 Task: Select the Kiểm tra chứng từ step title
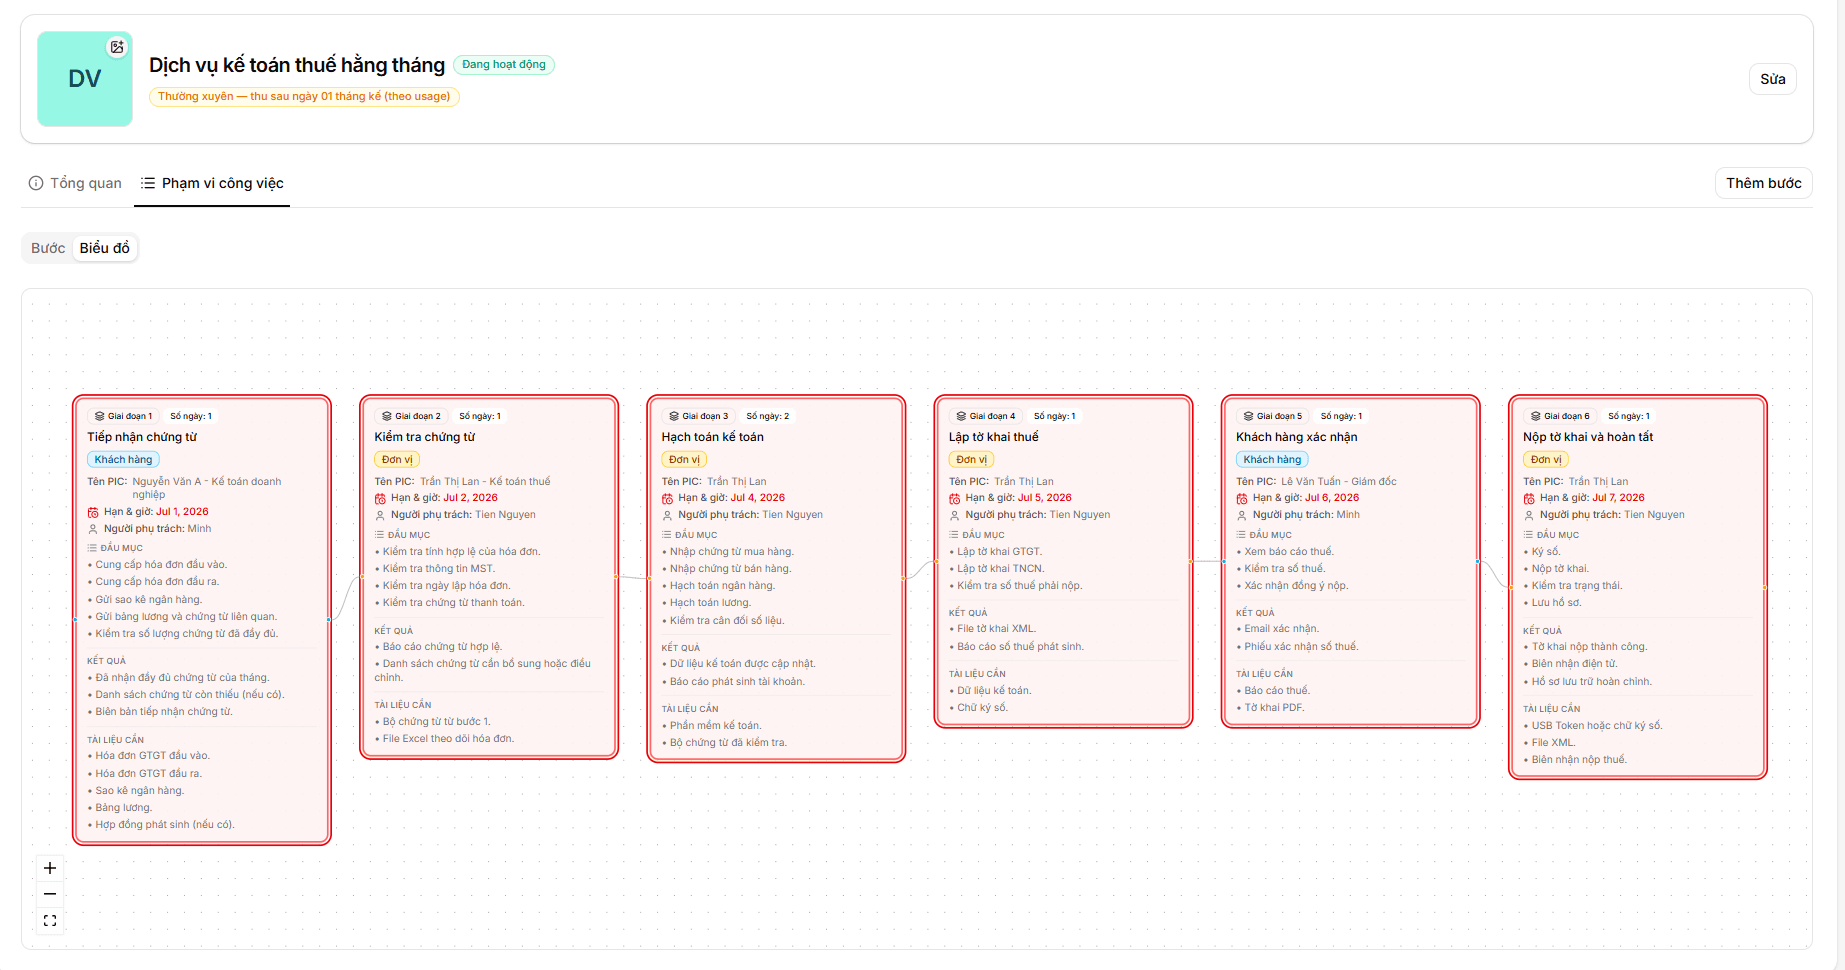pos(424,437)
